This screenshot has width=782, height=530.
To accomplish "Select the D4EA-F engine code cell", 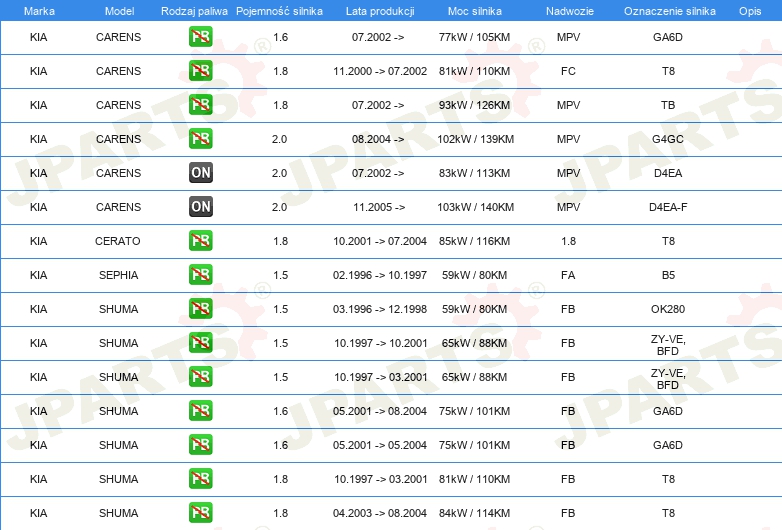I will point(668,207).
